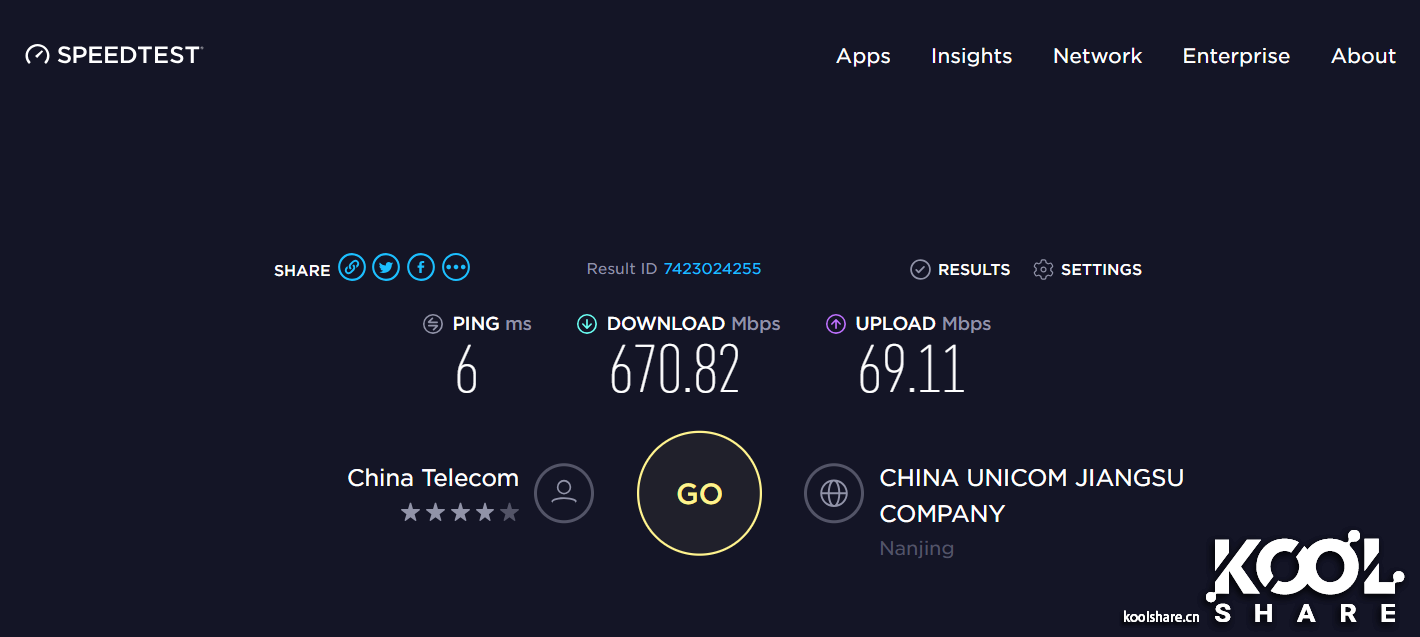Open Result ID 7423024255 link

coord(712,268)
